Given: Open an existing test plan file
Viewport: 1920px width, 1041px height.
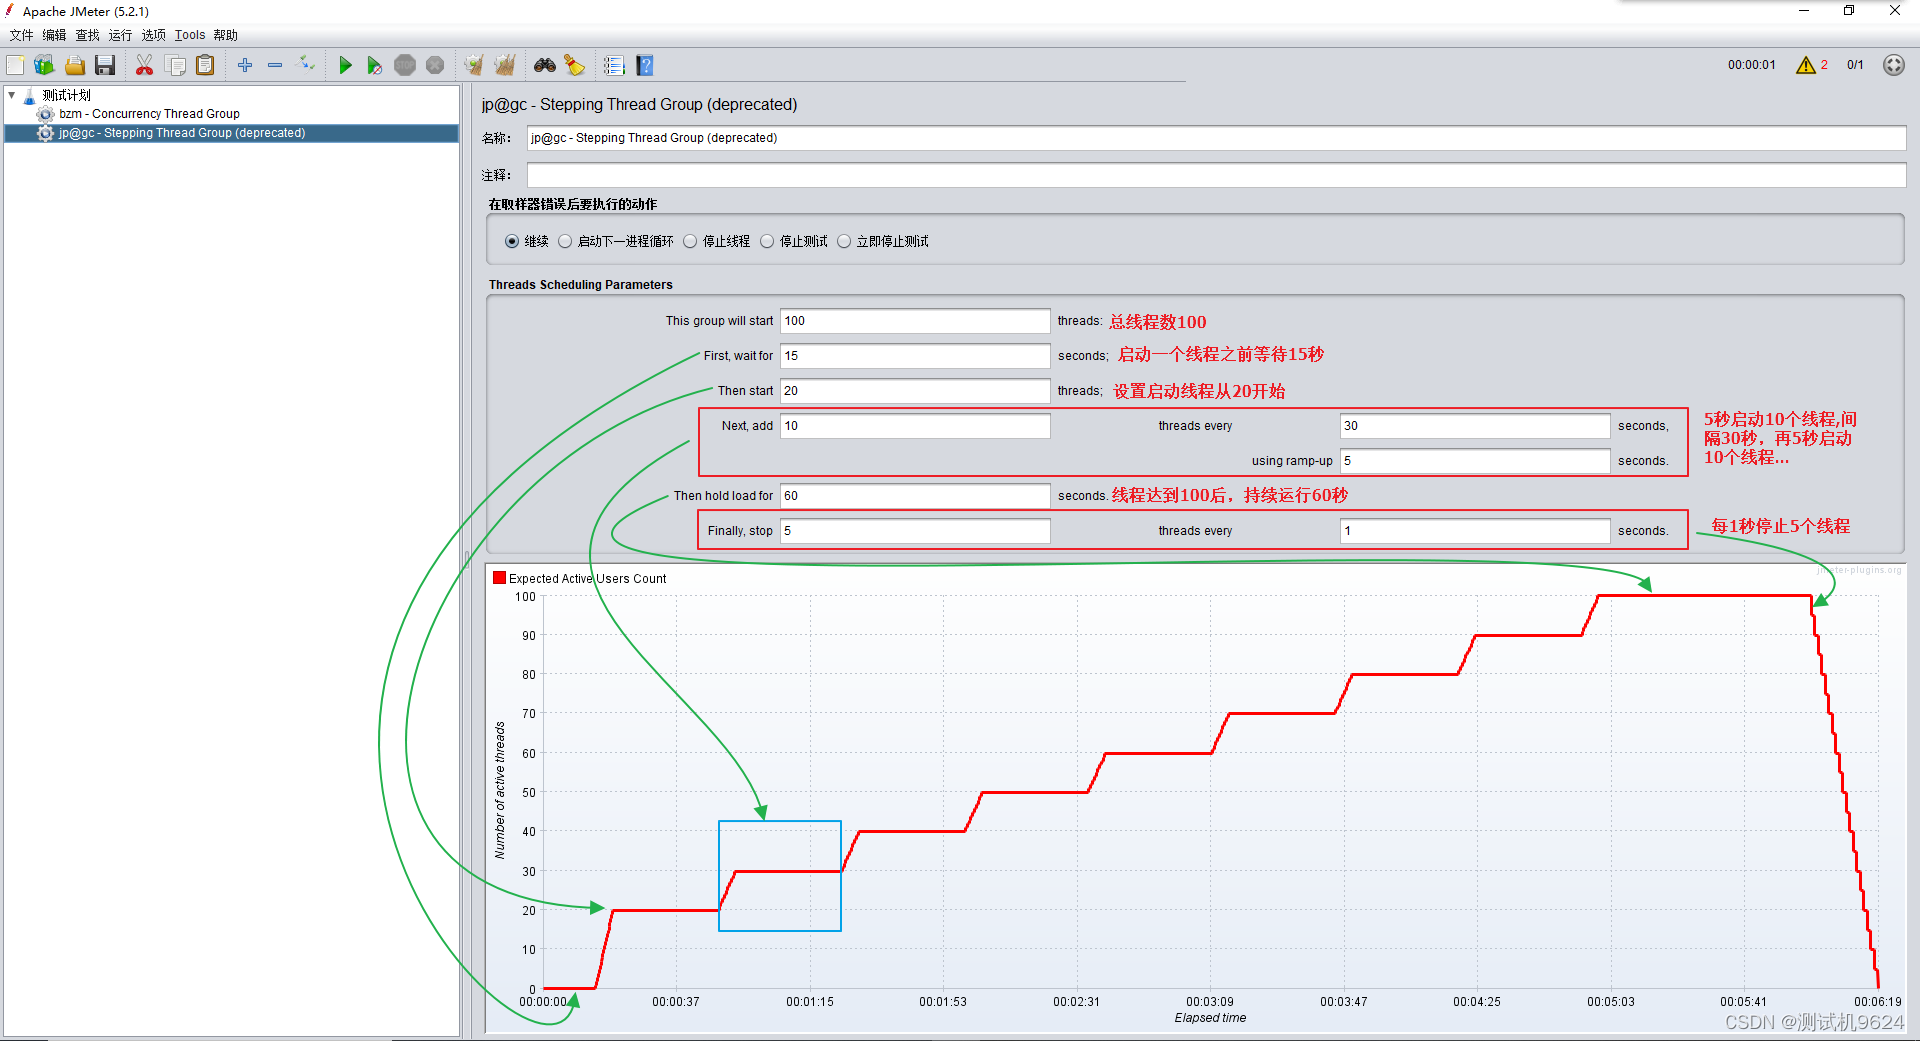Looking at the screenshot, I should pyautogui.click(x=75, y=65).
